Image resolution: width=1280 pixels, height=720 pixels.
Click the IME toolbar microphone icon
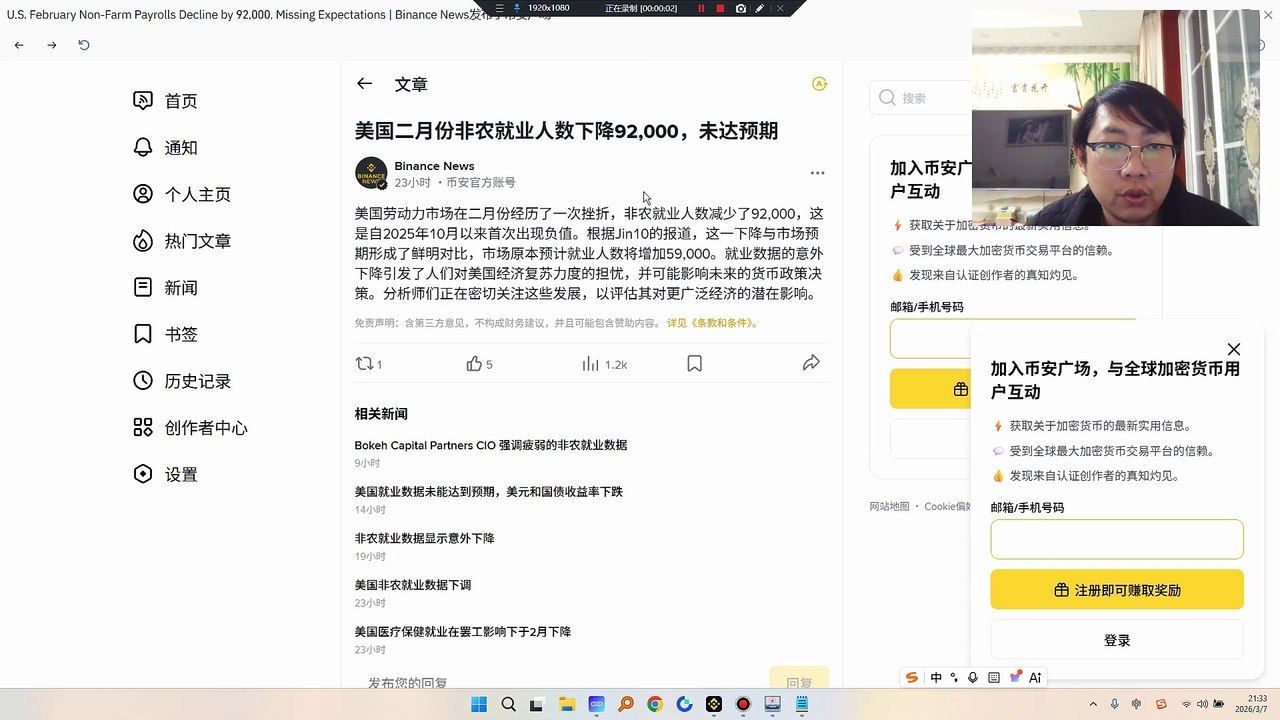pyautogui.click(x=973, y=677)
